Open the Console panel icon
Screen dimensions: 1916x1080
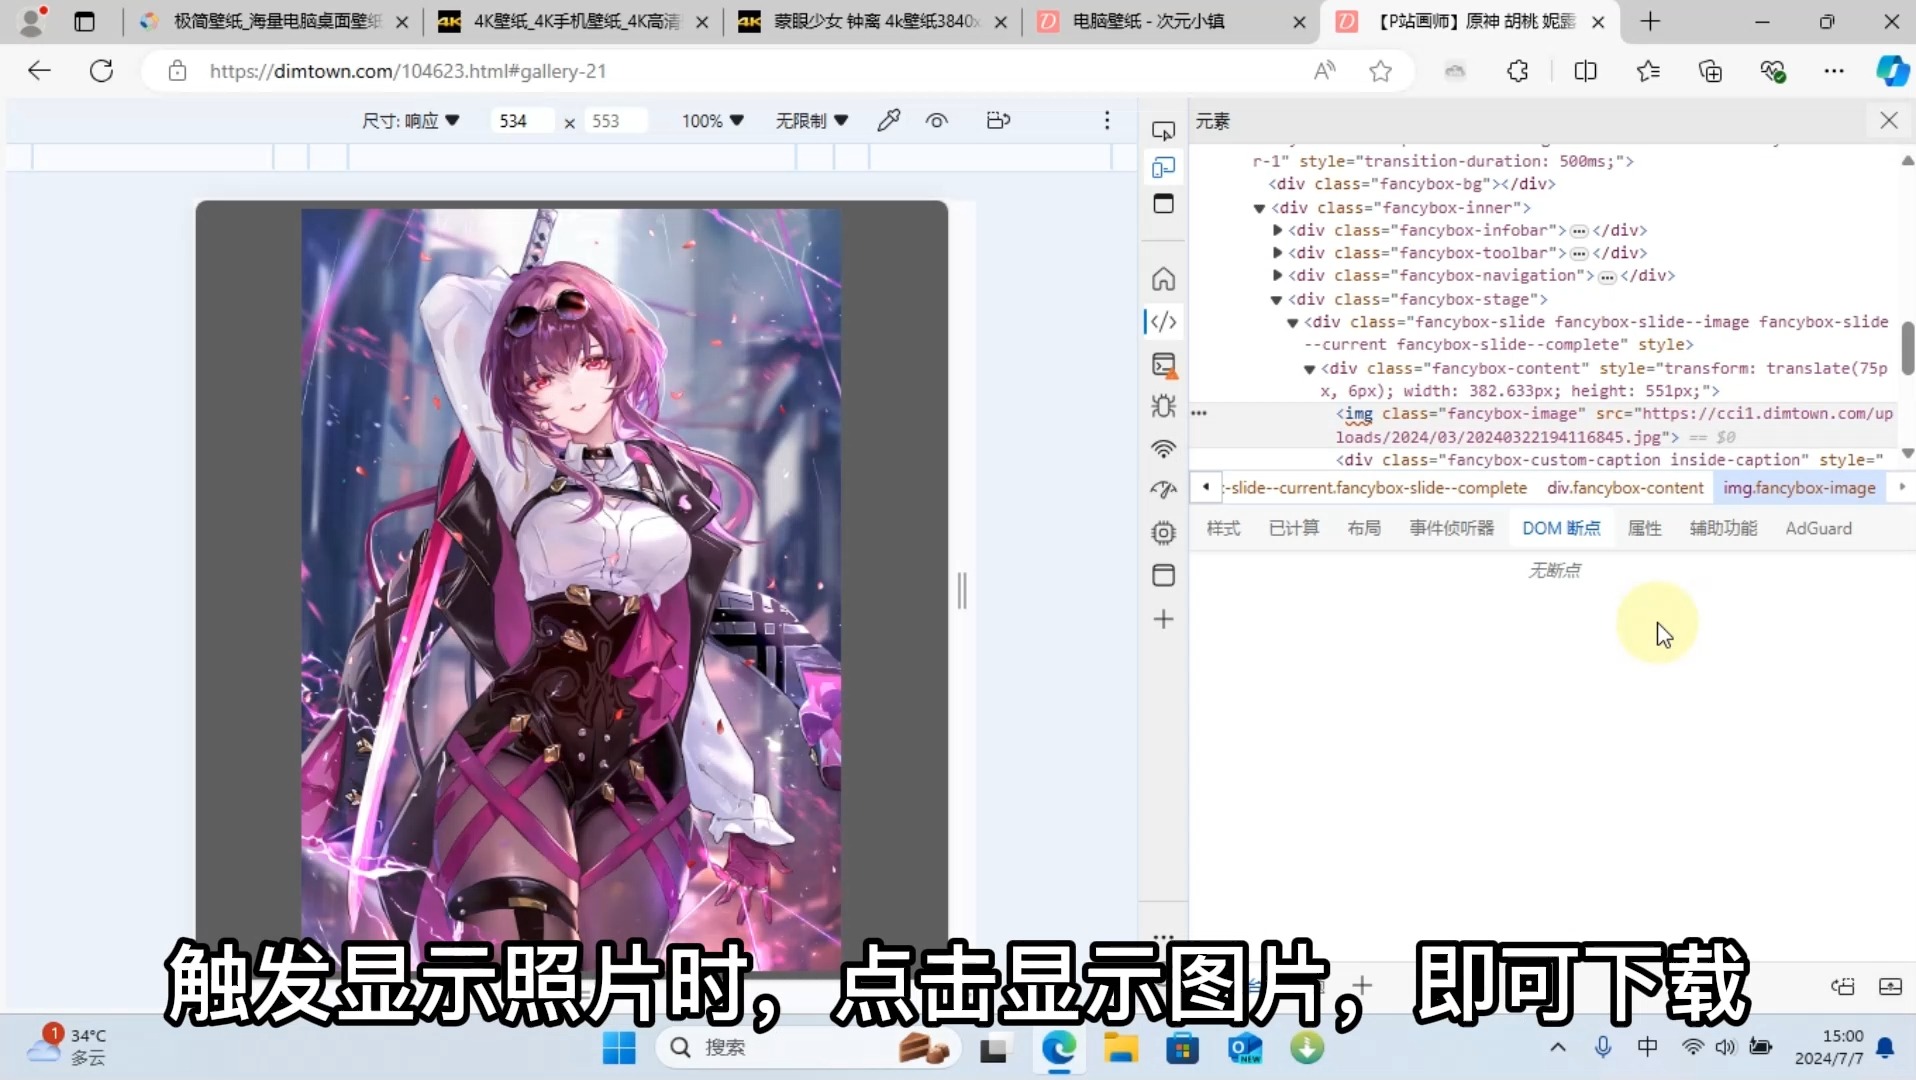(1163, 365)
